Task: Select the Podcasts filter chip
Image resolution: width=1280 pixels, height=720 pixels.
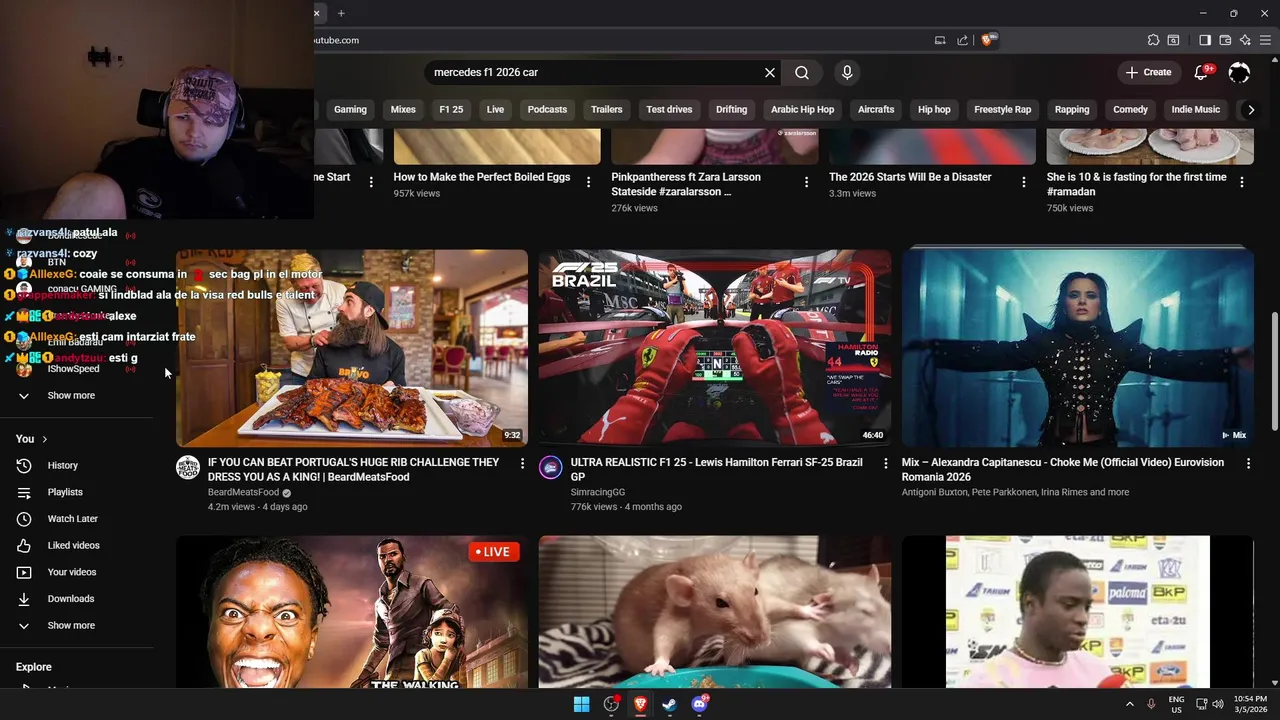Action: 547,109
